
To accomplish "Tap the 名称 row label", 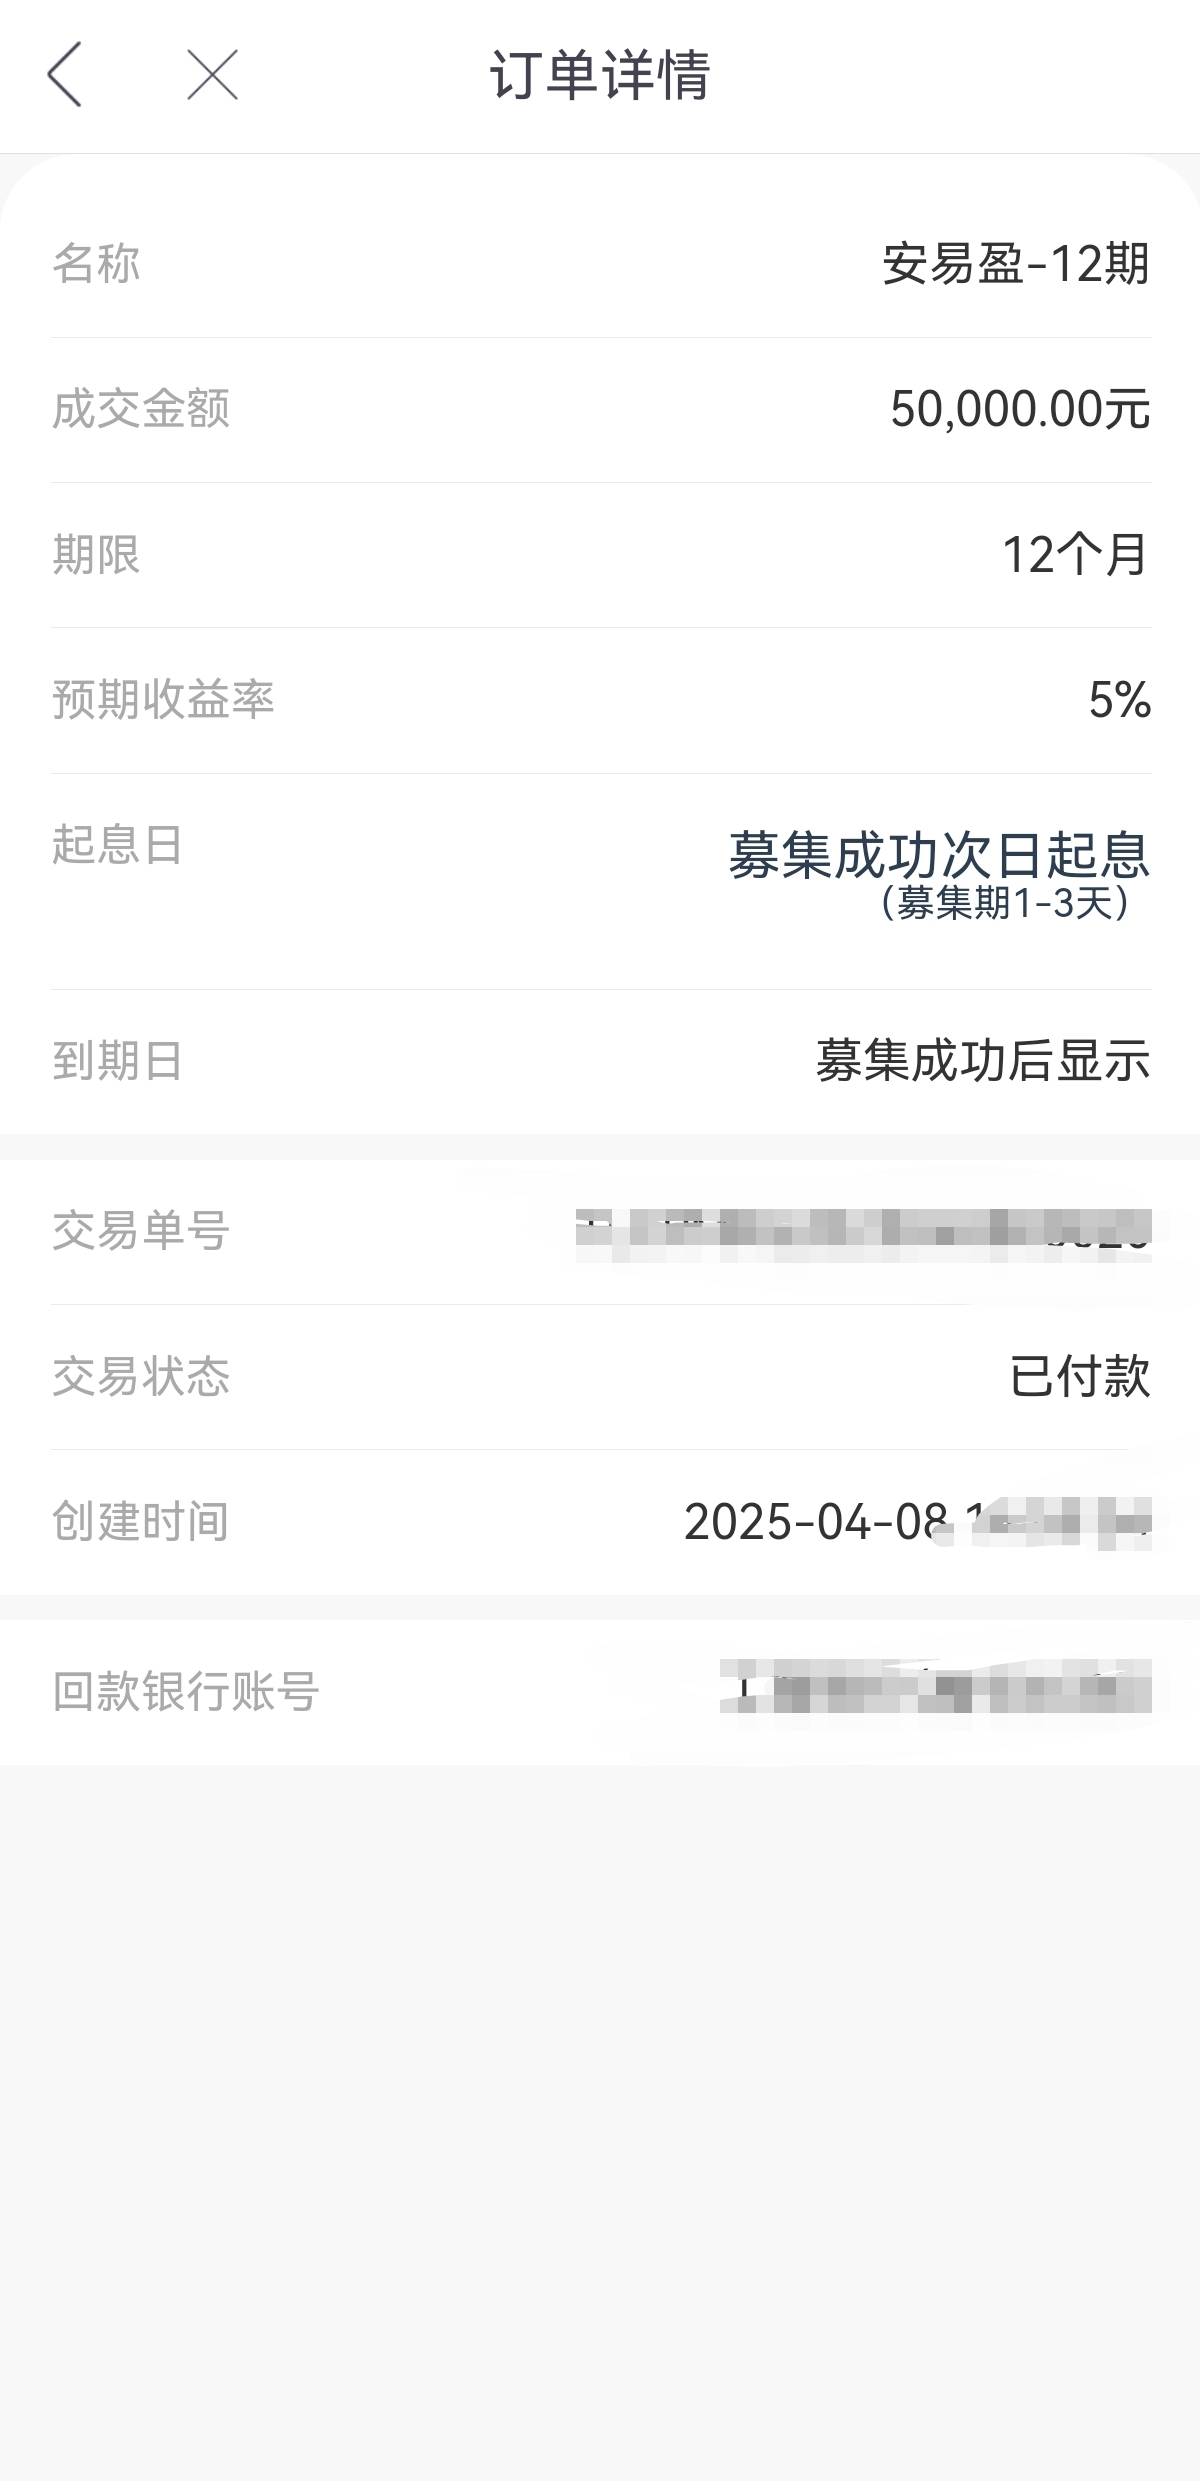I will pyautogui.click(x=96, y=264).
